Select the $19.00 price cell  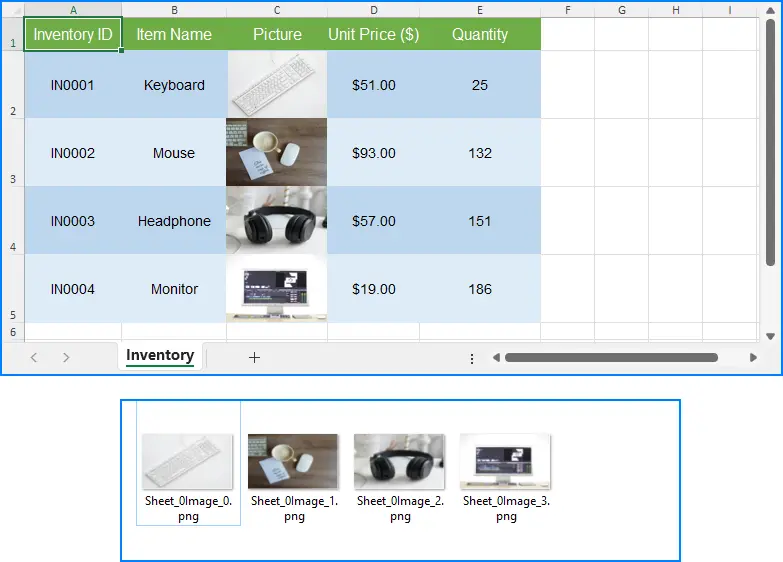(x=374, y=289)
